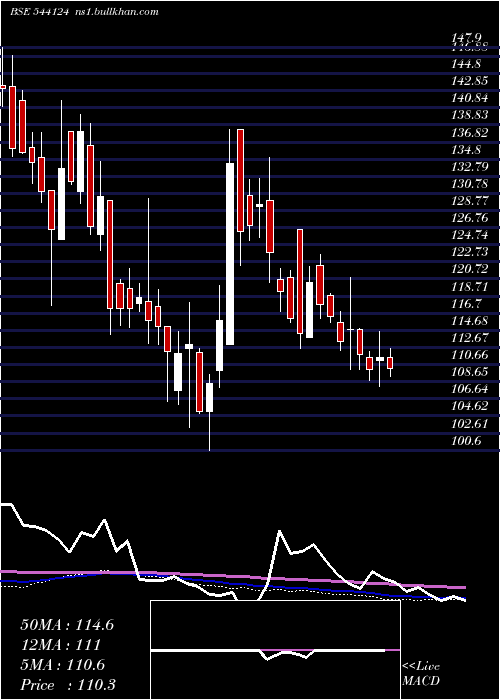Click the 132.79 price label

point(470,167)
